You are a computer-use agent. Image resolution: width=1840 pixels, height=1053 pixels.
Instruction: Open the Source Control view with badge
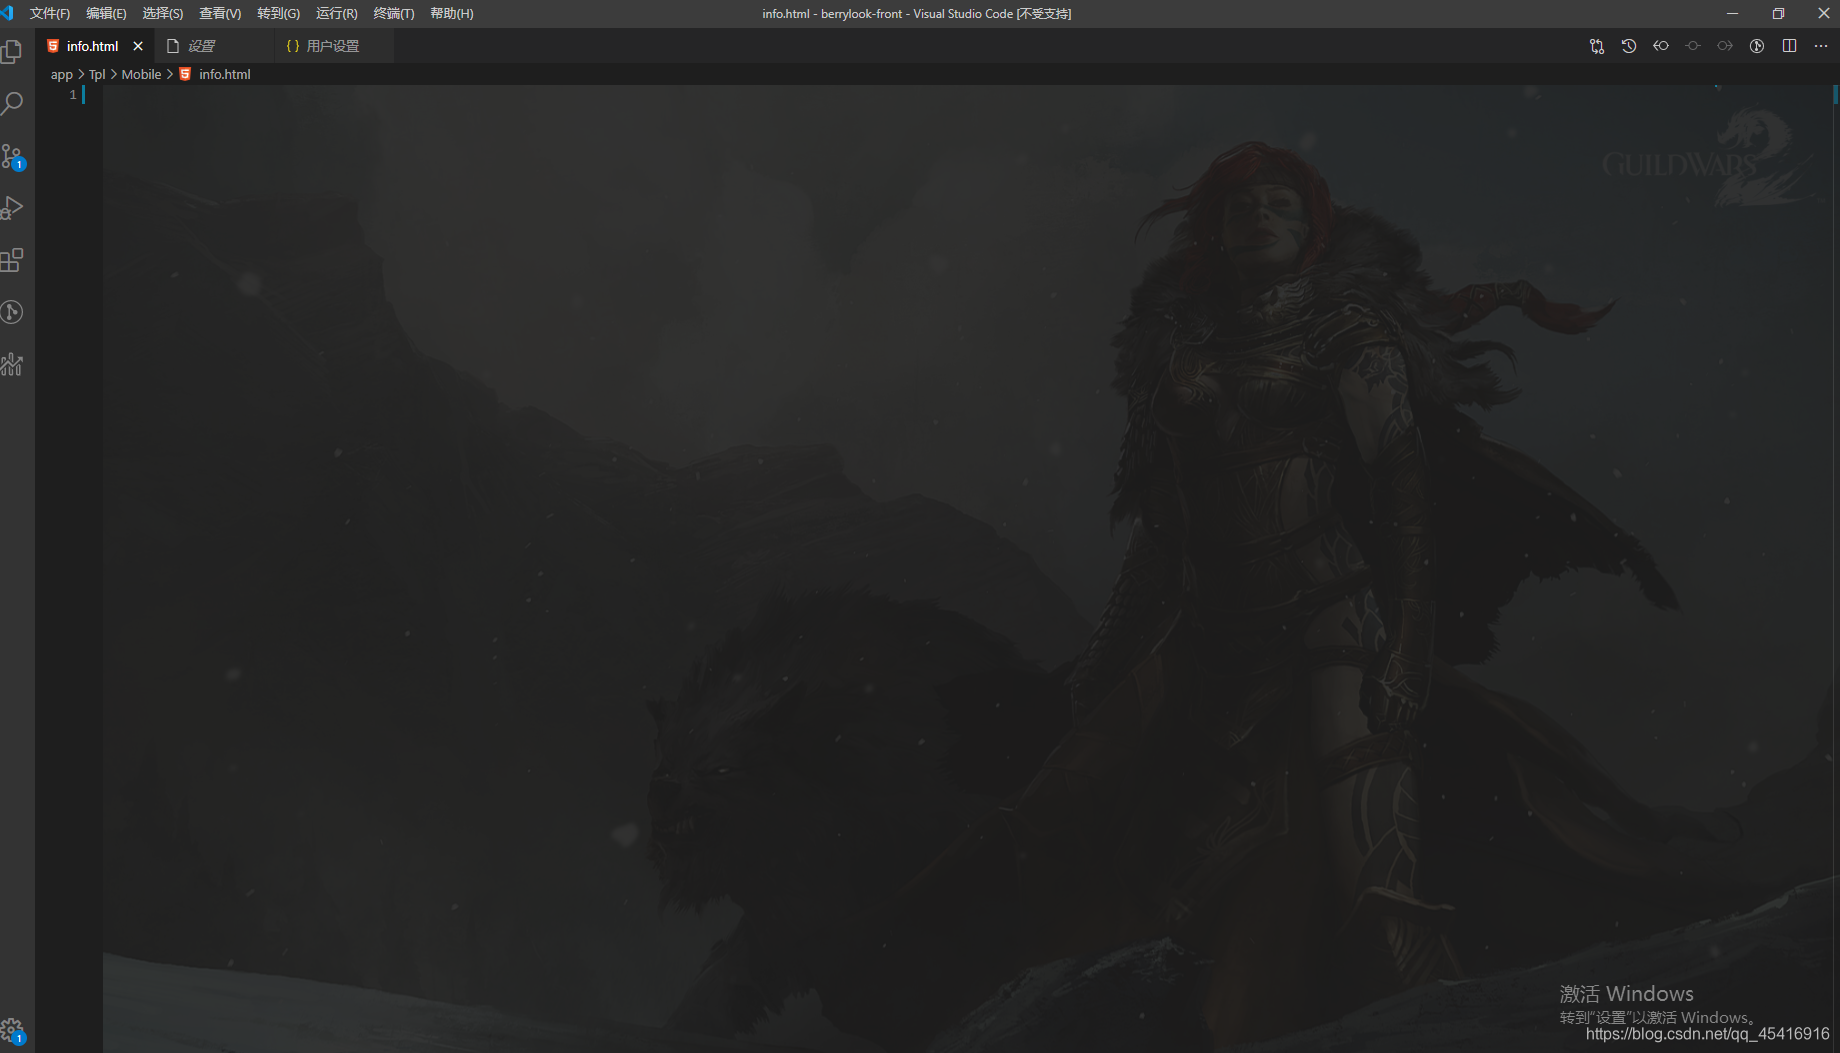tap(12, 156)
